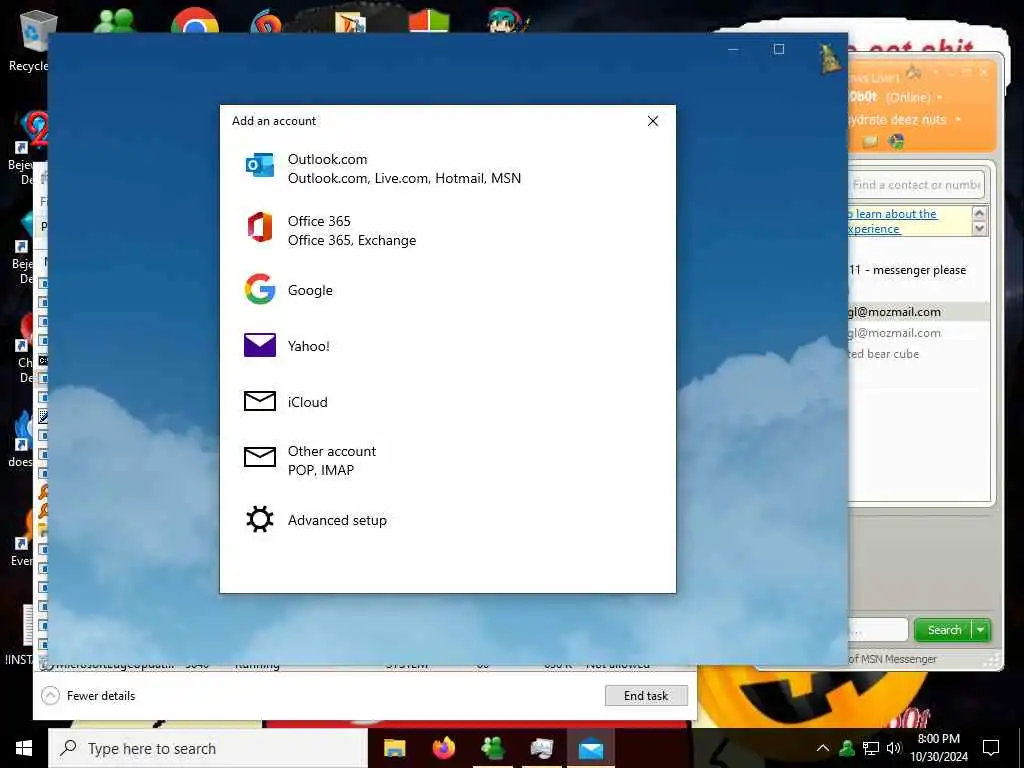Open the (Online) status dropdown in Messenger
Screen dimensions: 1024x768
pyautogui.click(x=940, y=98)
